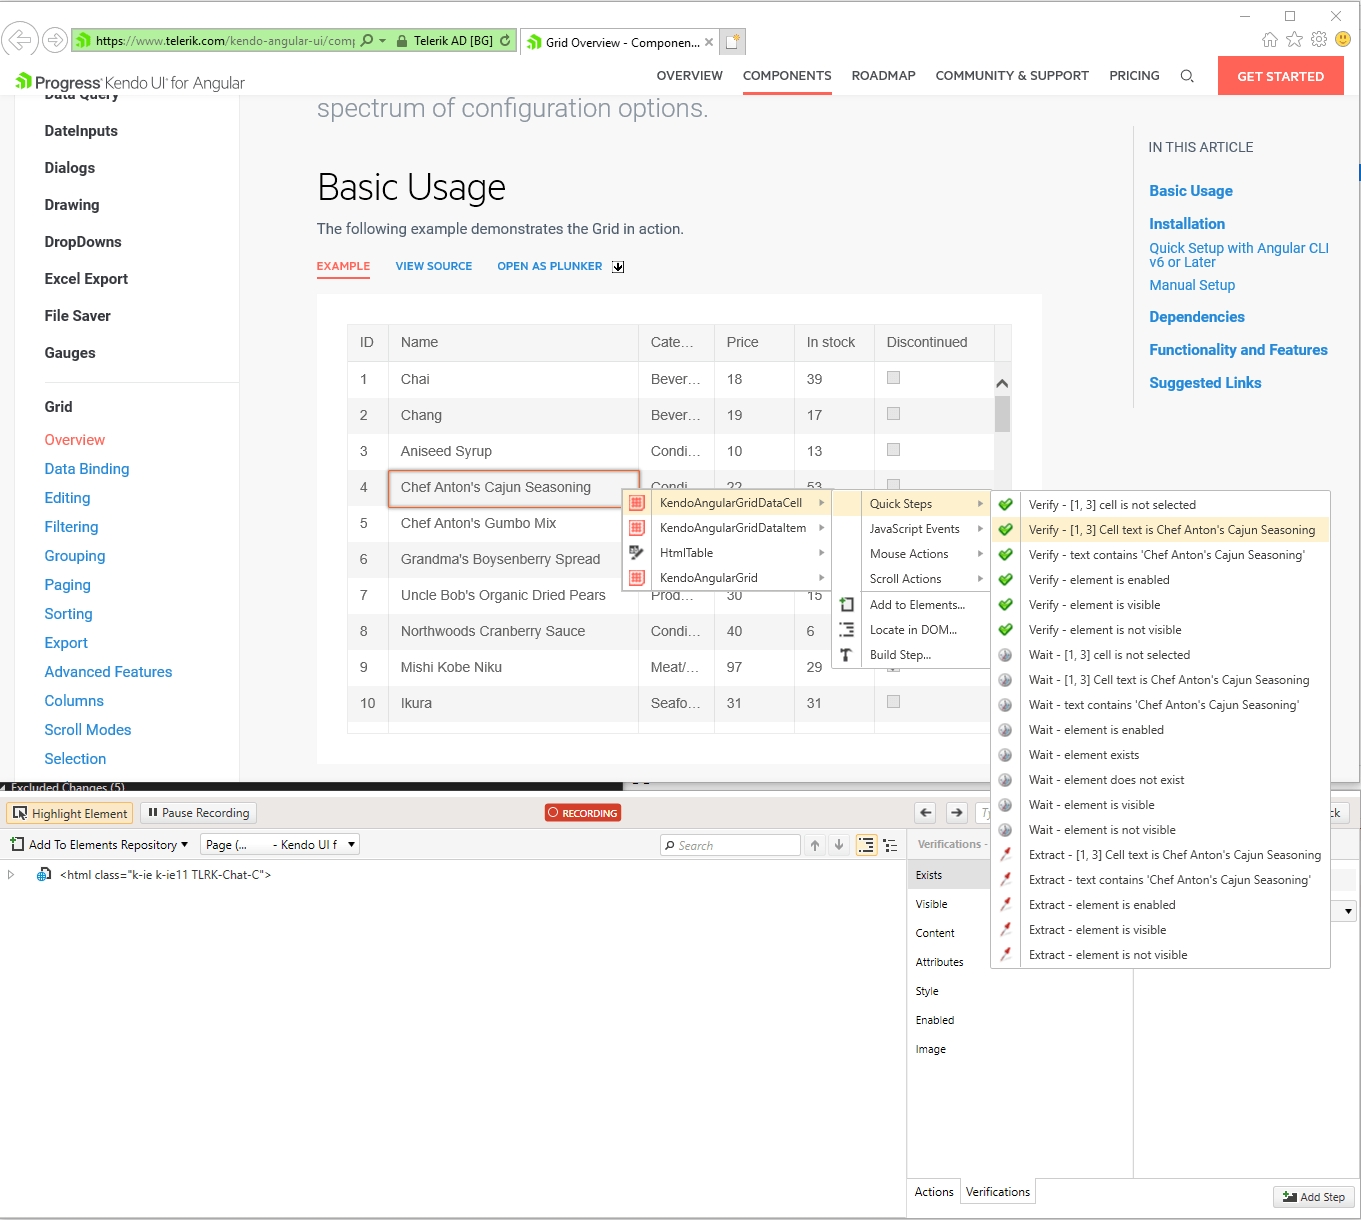1361x1220 pixels.
Task: Open the browser home icon
Action: click(x=1270, y=39)
